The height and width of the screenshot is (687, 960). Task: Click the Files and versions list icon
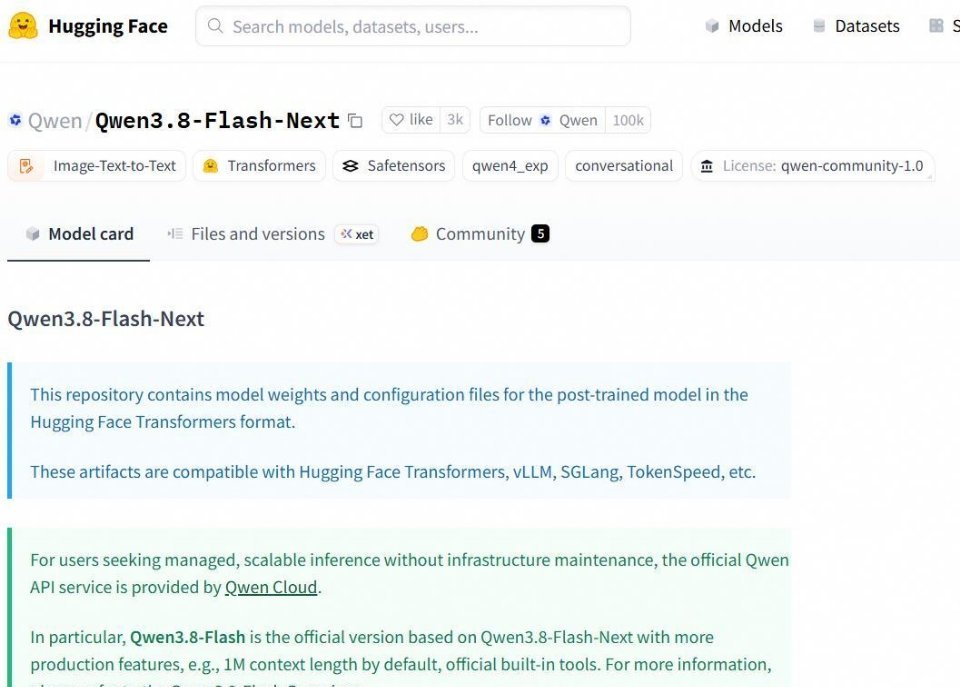click(175, 234)
